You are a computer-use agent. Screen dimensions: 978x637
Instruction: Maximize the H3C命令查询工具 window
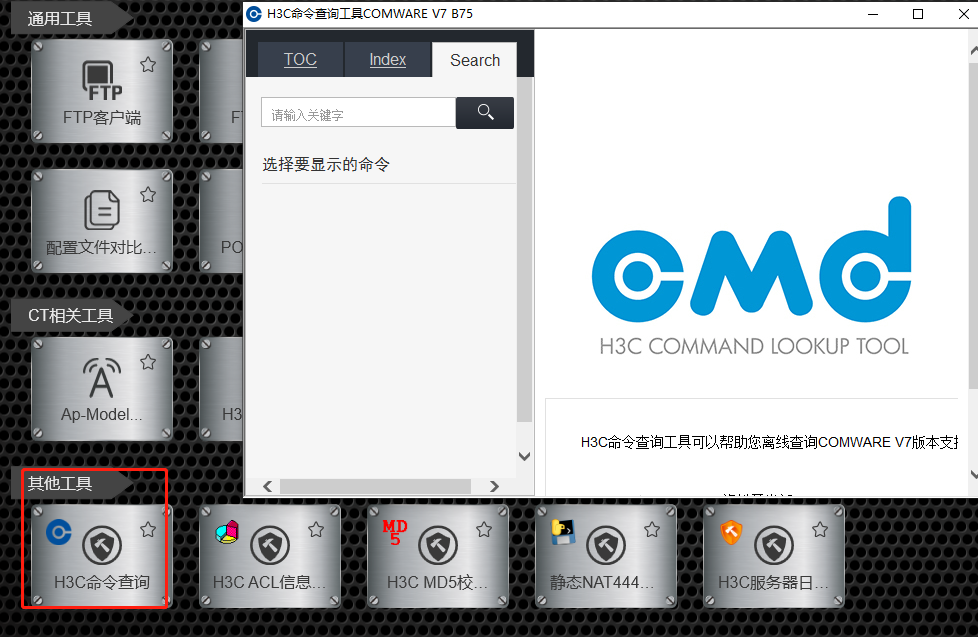[x=917, y=14]
